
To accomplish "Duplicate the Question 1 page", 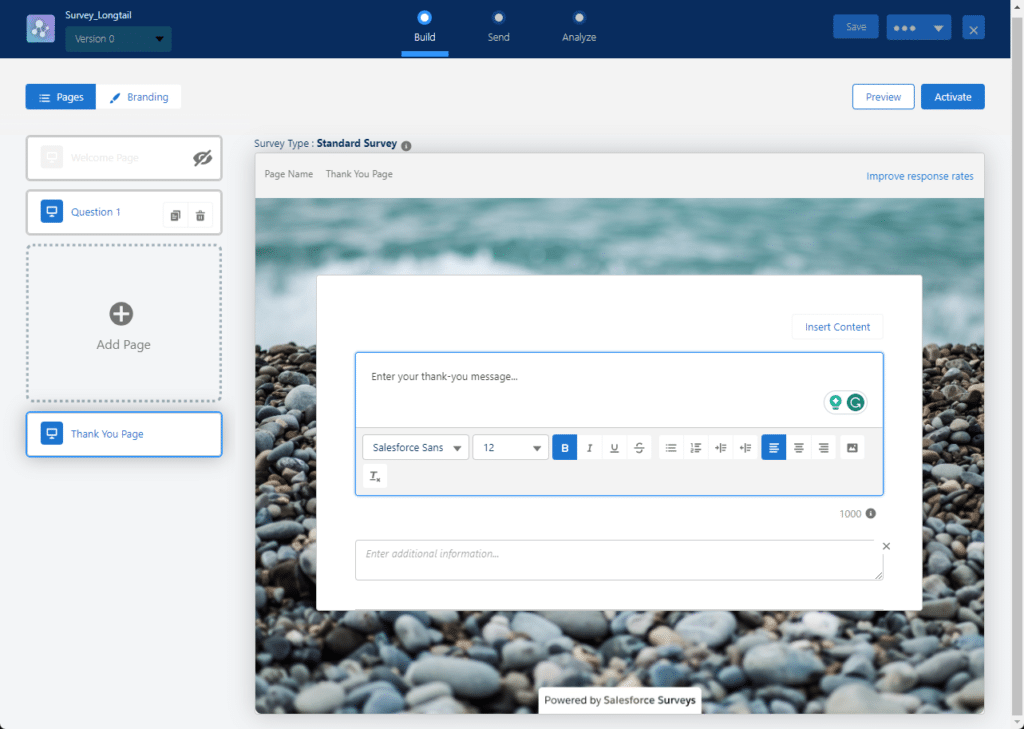I will point(175,215).
